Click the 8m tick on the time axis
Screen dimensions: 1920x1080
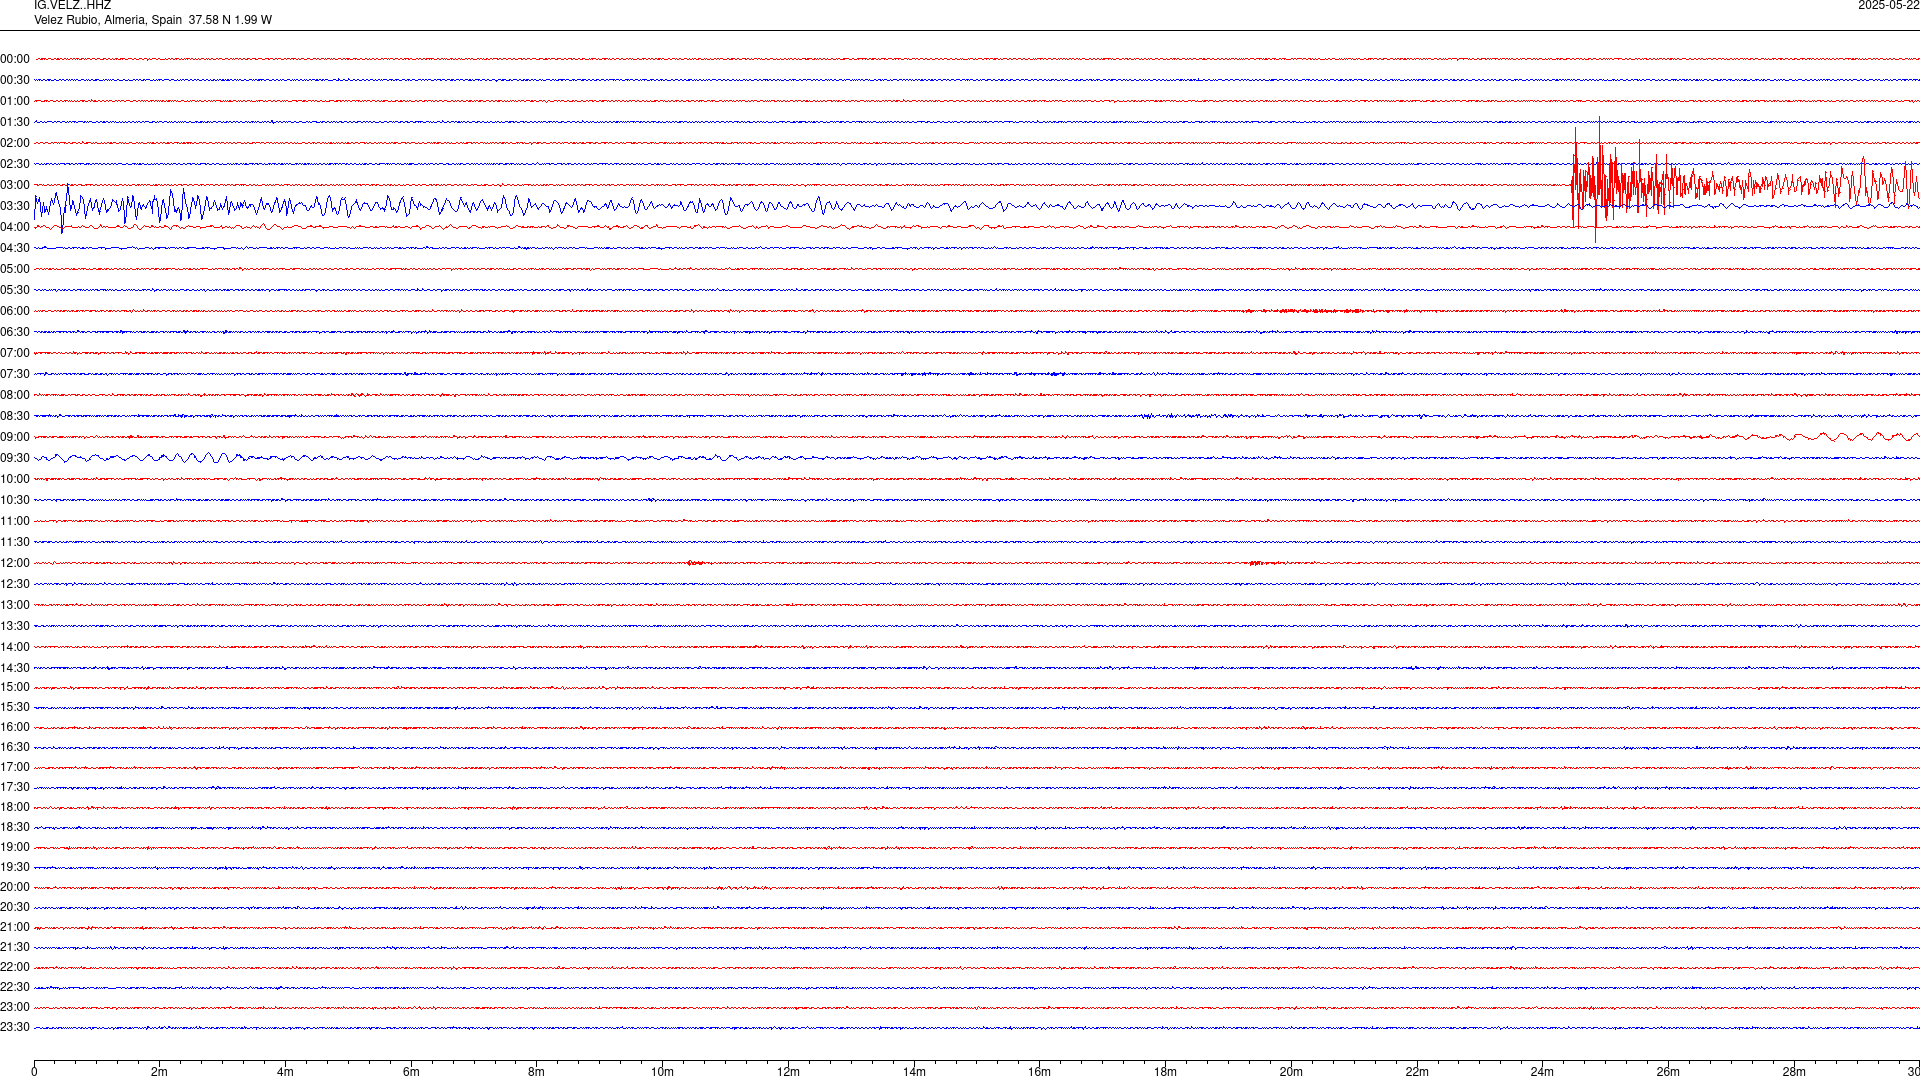pos(537,1071)
